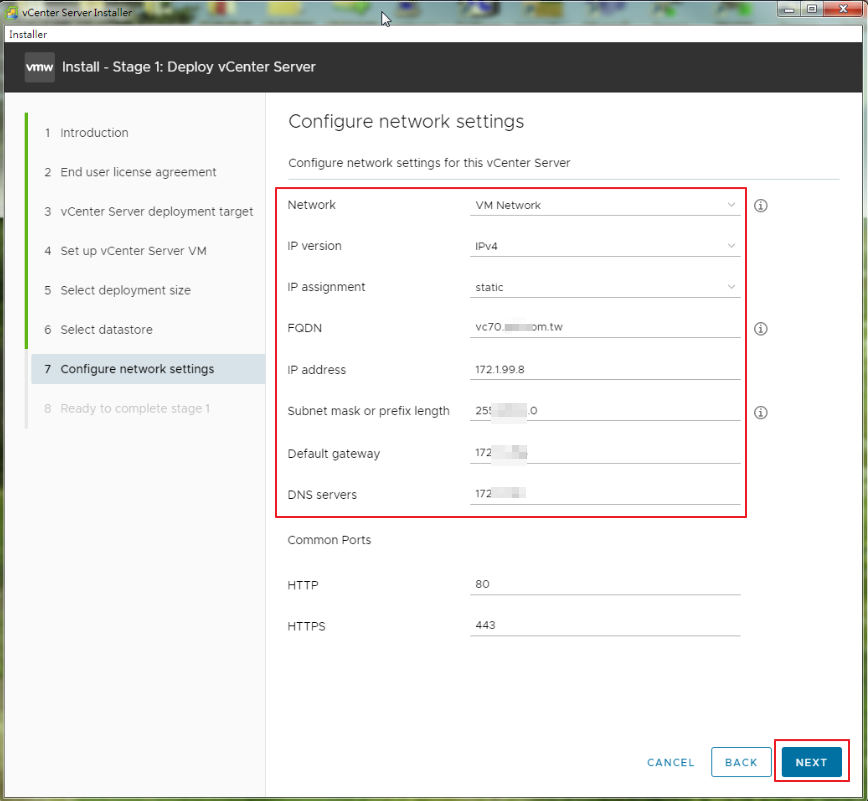Click the Common Ports heading
Screen dimensions: 868x801
pyautogui.click(x=329, y=540)
